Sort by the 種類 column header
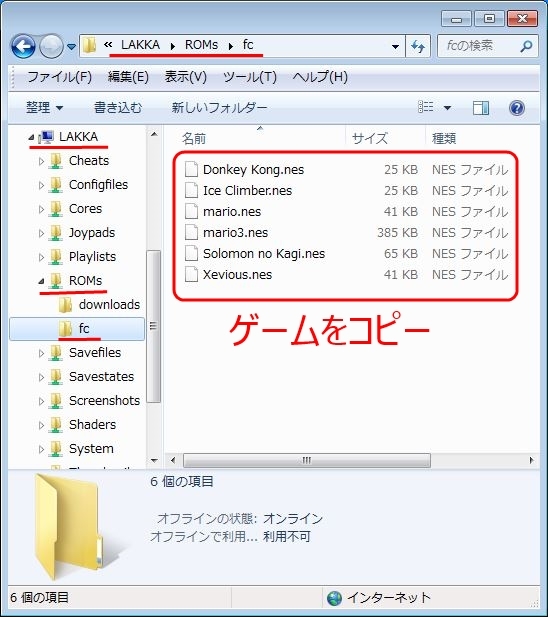This screenshot has height=617, width=548. tap(444, 139)
